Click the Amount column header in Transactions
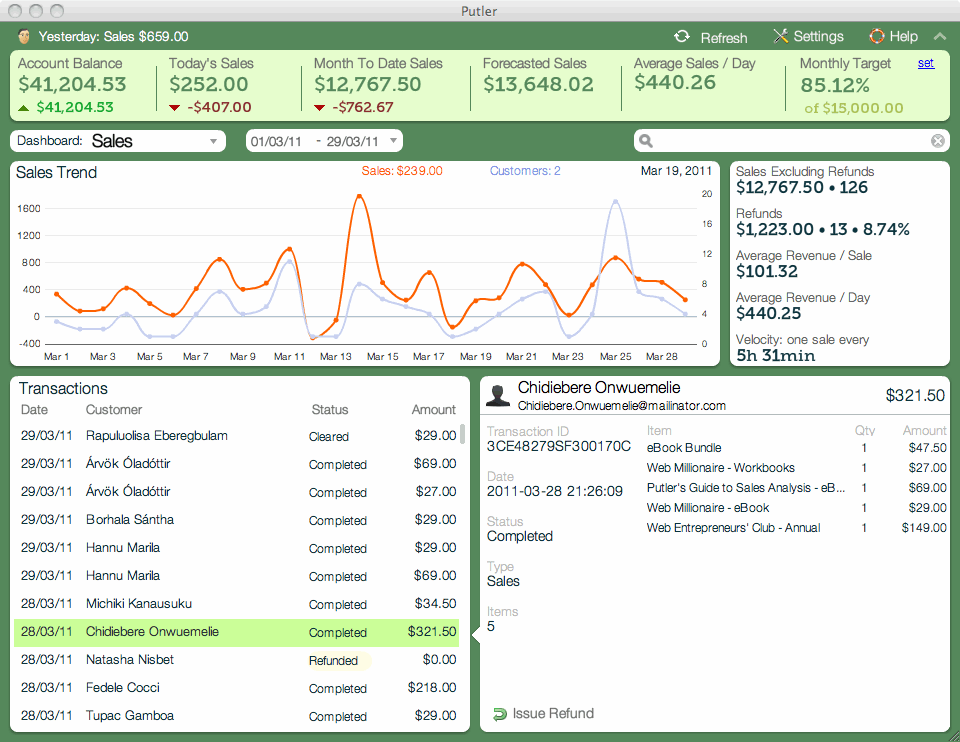This screenshot has height=742, width=960. [x=433, y=410]
